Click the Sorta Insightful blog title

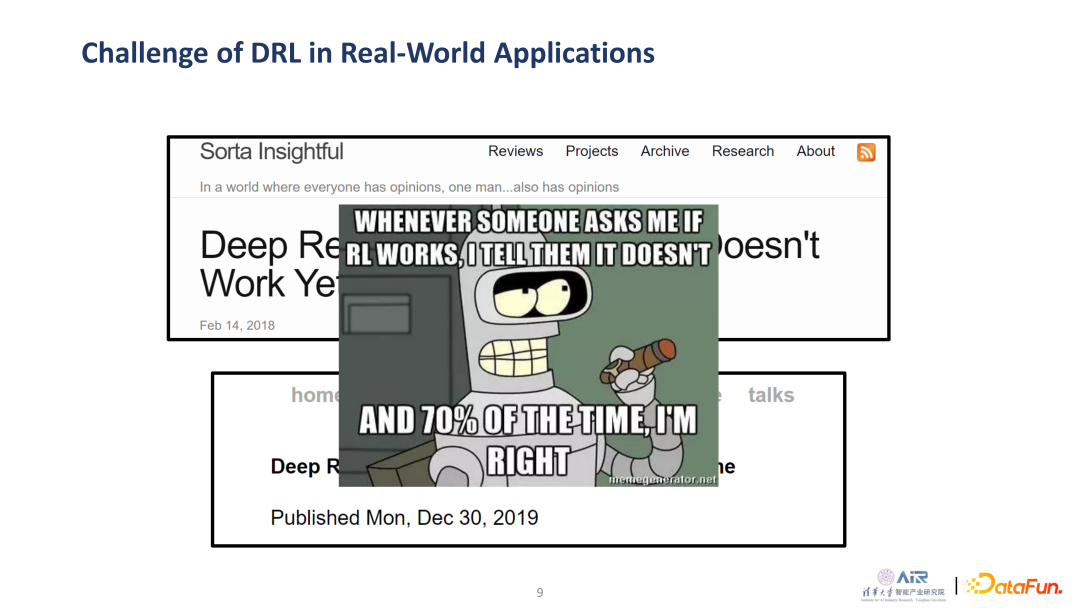click(x=271, y=151)
